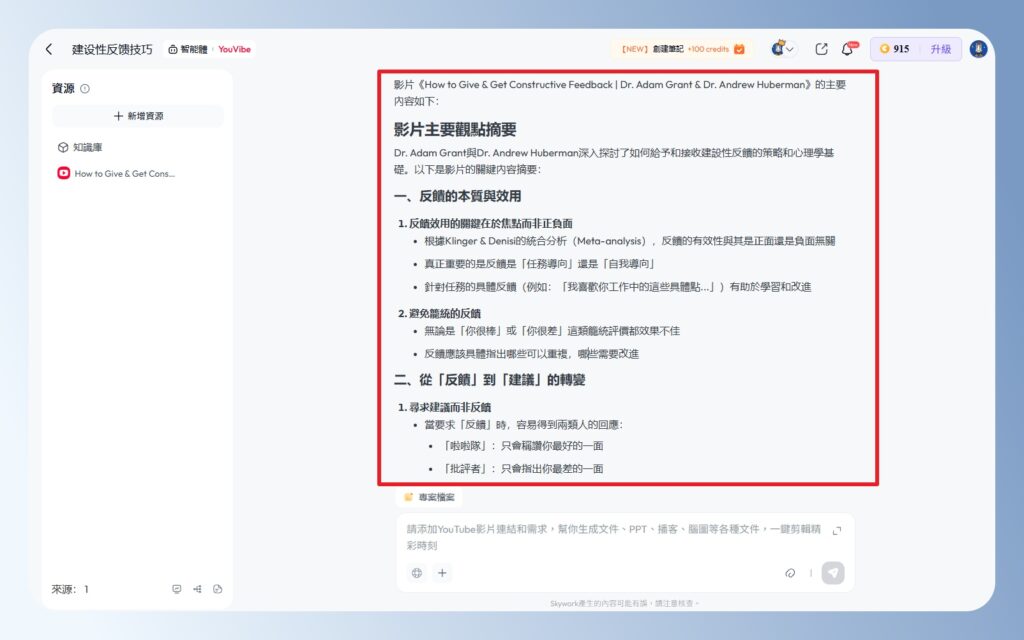Select the globe icon in the message bar

point(416,572)
